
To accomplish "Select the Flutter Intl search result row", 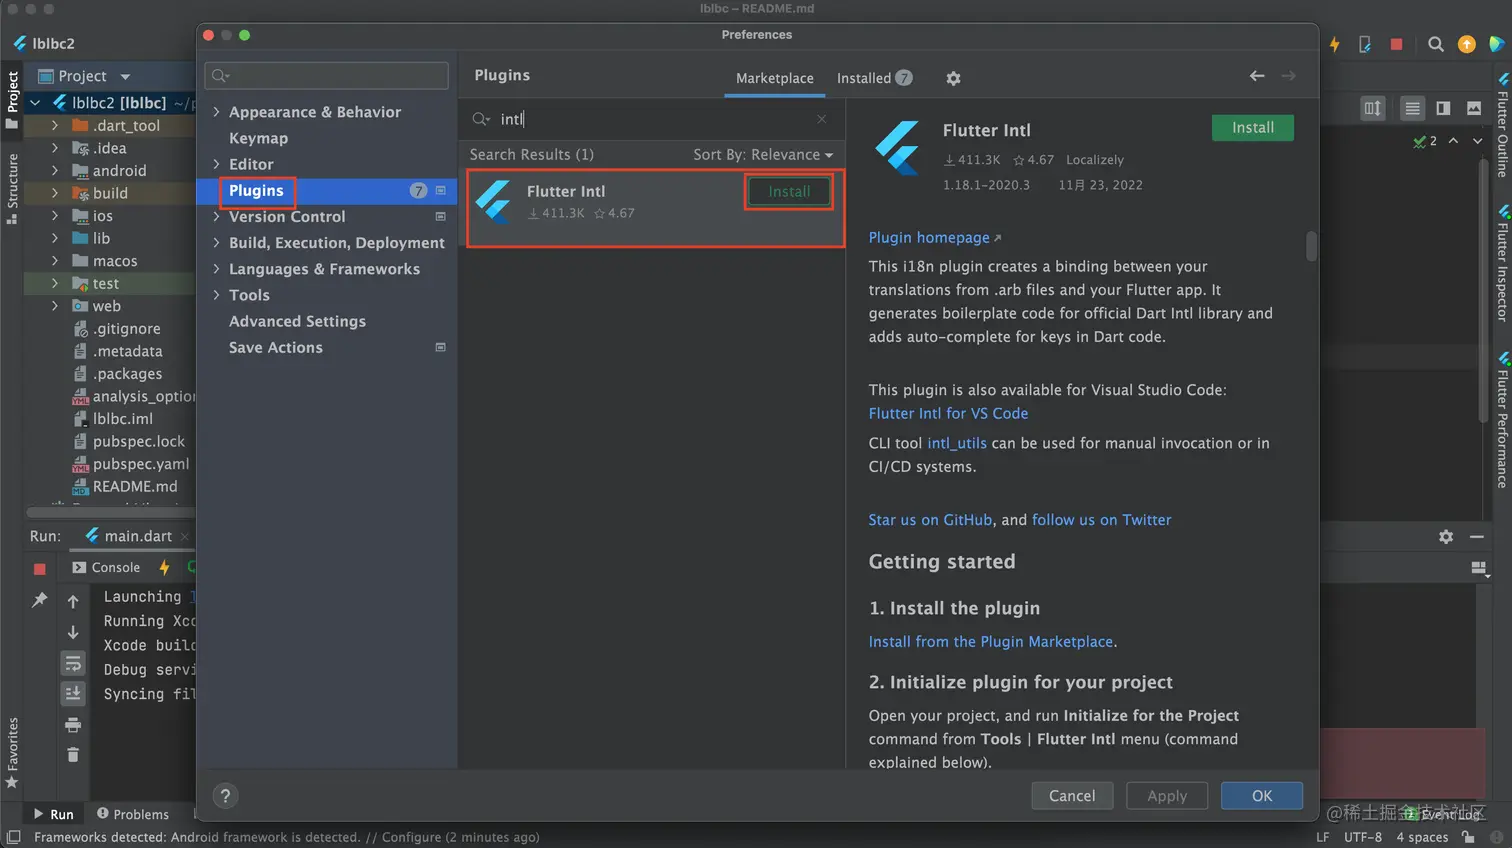I will point(656,207).
